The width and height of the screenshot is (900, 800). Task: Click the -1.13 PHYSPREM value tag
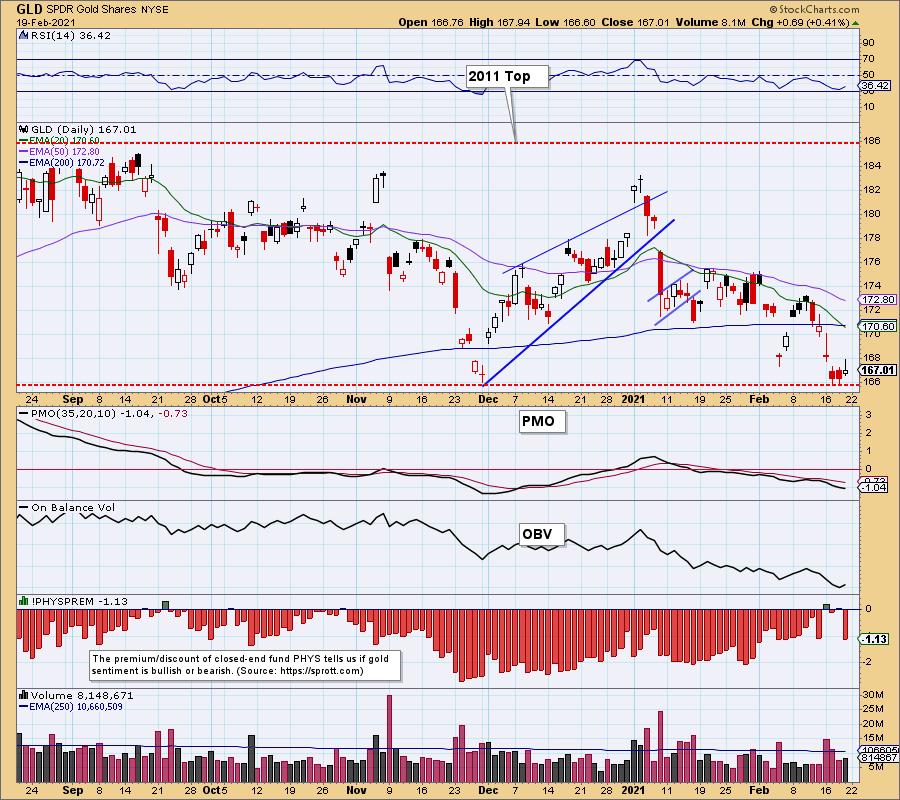(x=873, y=639)
